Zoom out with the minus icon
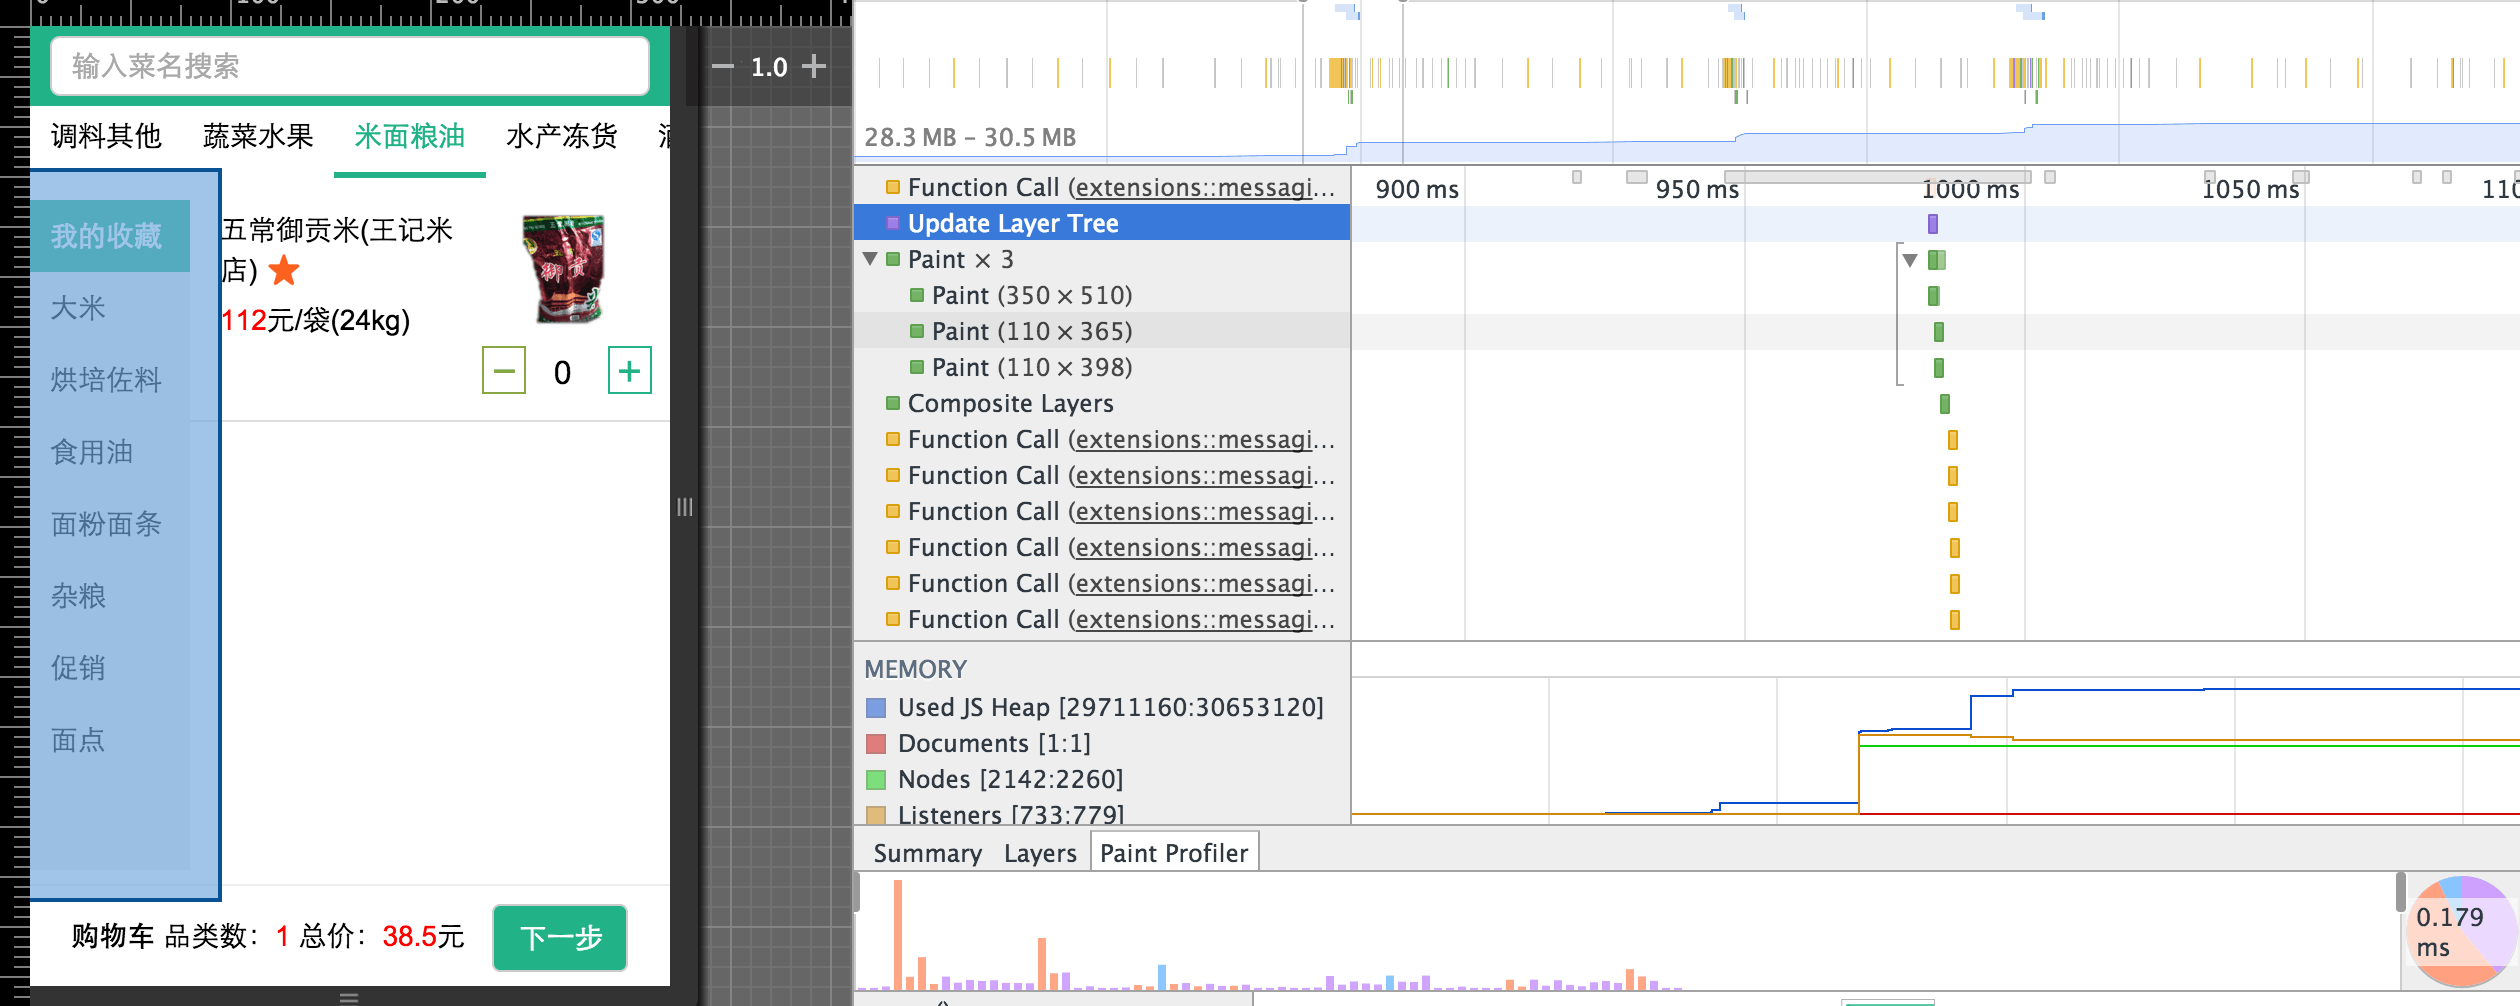The width and height of the screenshot is (2520, 1006). click(722, 67)
